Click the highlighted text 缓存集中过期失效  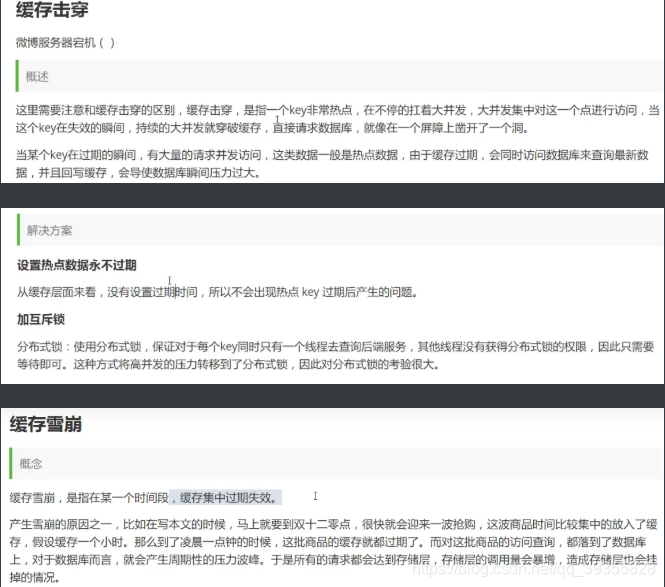228,498
